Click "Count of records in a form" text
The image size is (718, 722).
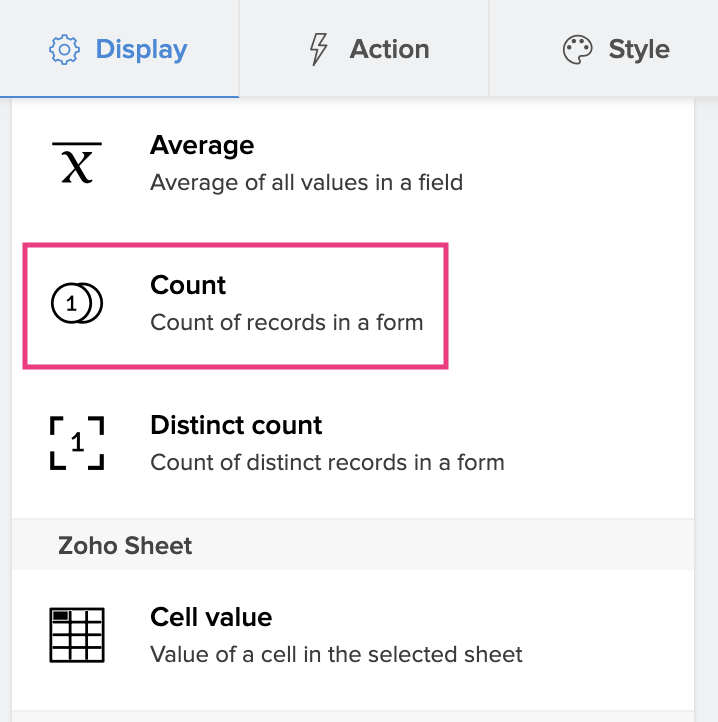(x=286, y=323)
